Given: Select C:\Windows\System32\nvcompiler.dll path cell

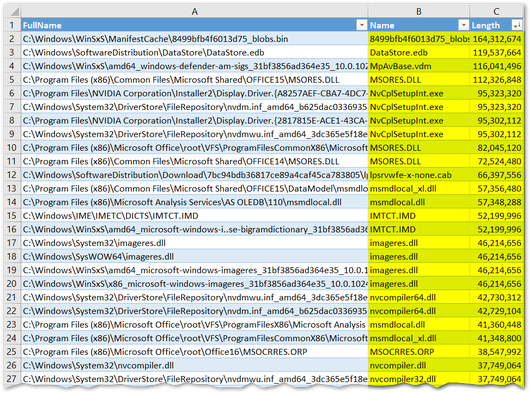Looking at the screenshot, I should coord(194,365).
